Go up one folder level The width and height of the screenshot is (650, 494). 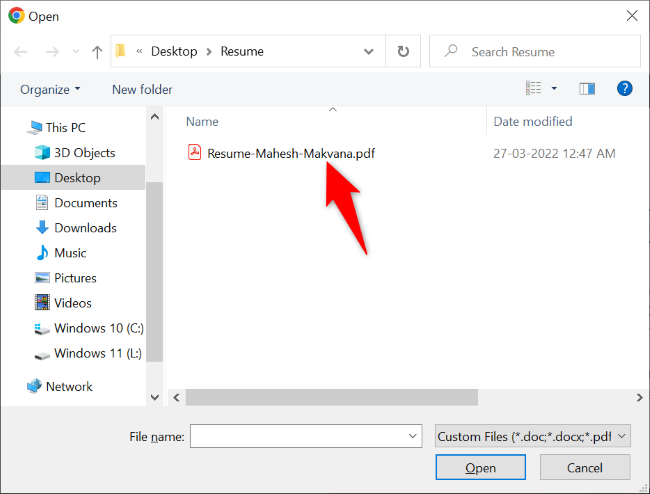[97, 52]
